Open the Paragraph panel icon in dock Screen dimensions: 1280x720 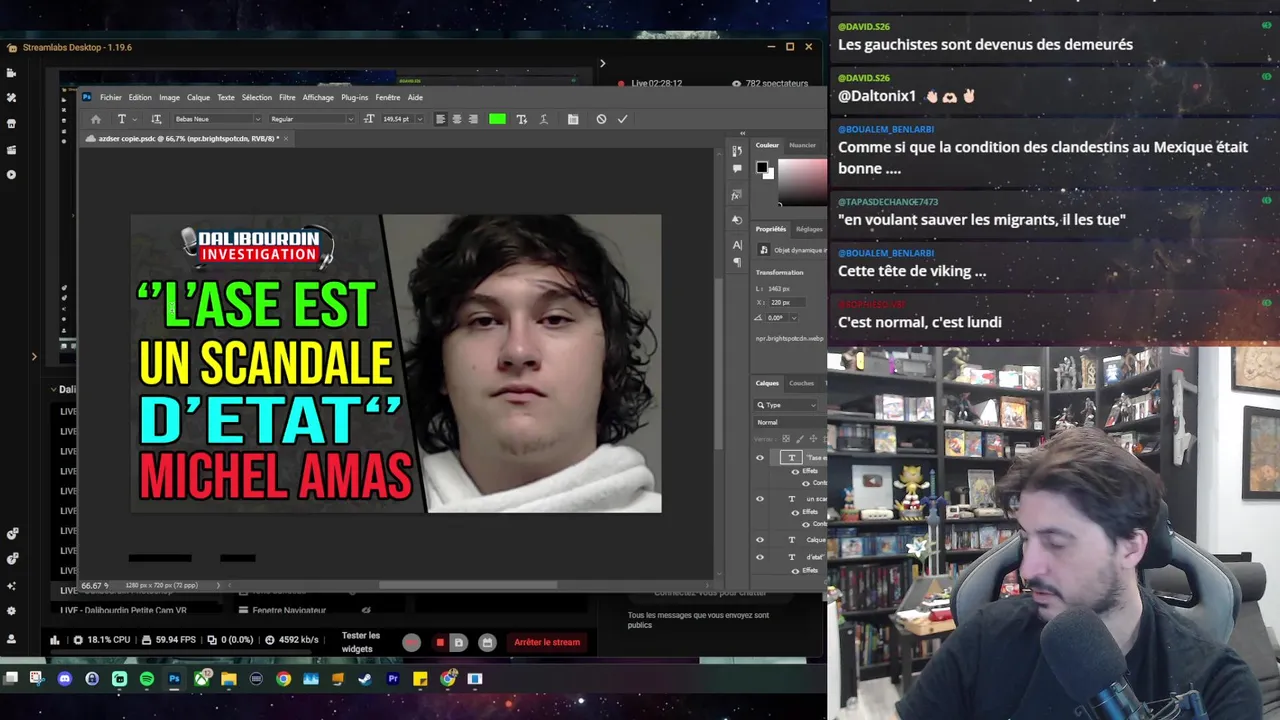coord(737,262)
